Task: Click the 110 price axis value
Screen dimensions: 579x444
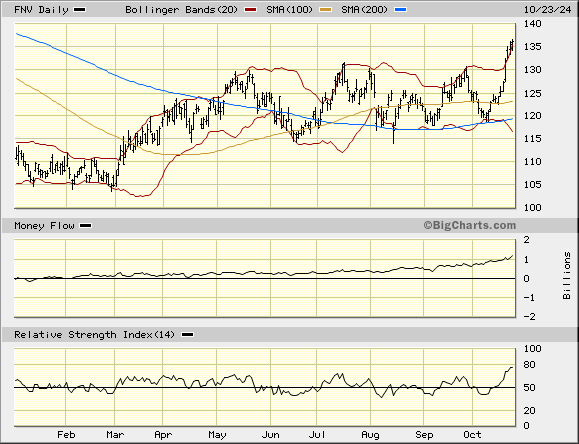Action: 532,162
